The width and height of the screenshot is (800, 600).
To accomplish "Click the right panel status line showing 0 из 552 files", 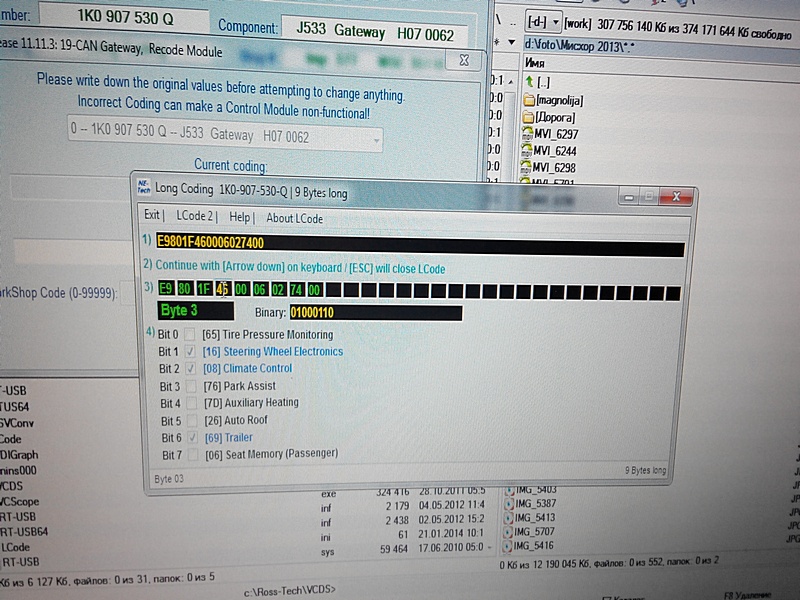I will (610, 562).
